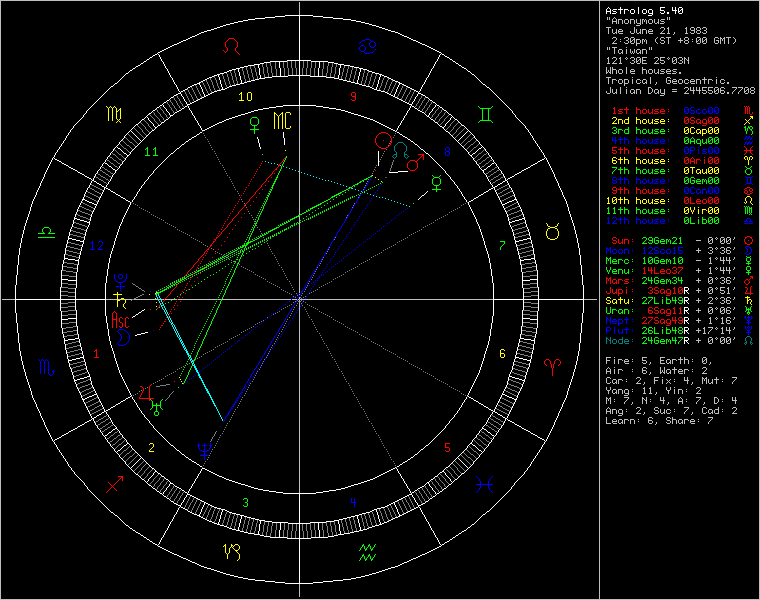Image resolution: width=760 pixels, height=600 pixels.
Task: Click the red Asc label in the chart
Action: click(120, 320)
